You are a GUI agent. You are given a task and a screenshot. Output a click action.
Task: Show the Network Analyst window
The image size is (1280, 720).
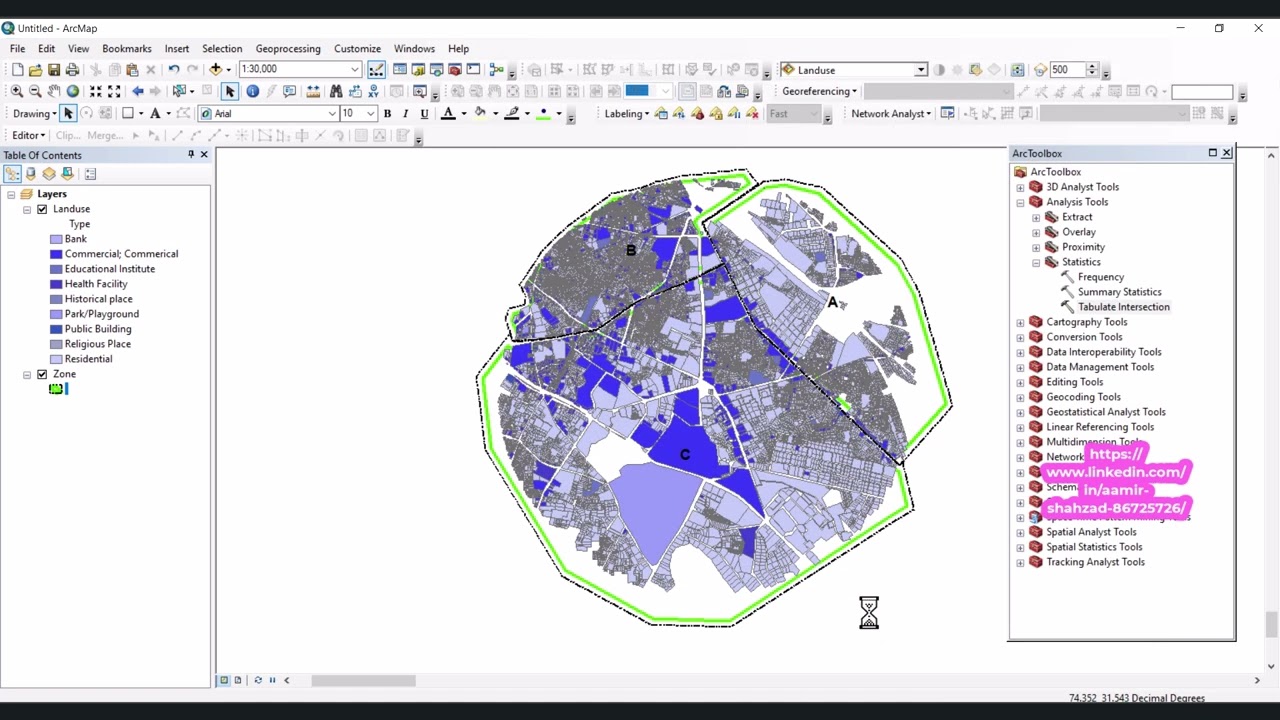point(947,113)
